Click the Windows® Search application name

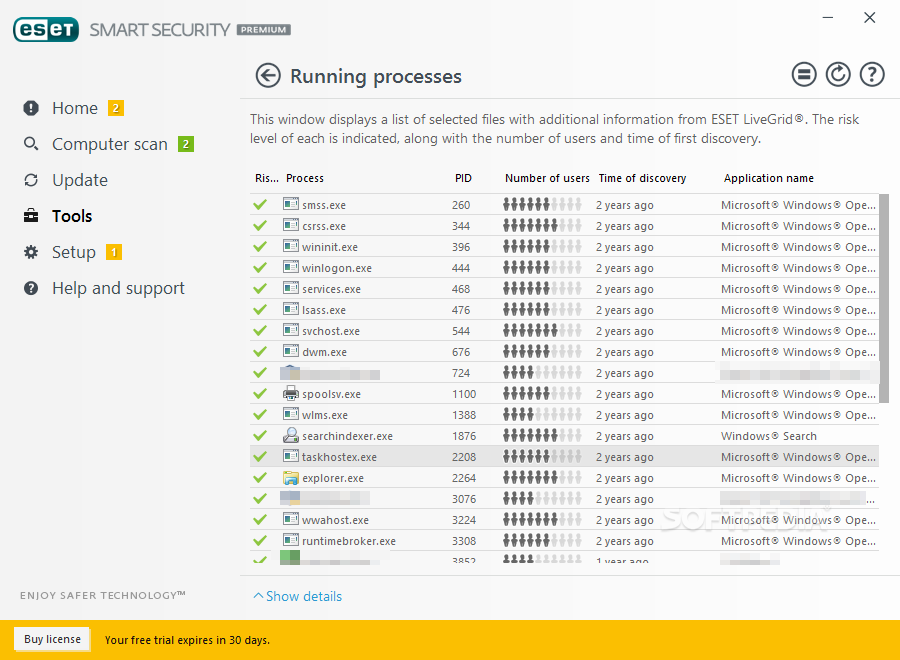[x=769, y=436]
